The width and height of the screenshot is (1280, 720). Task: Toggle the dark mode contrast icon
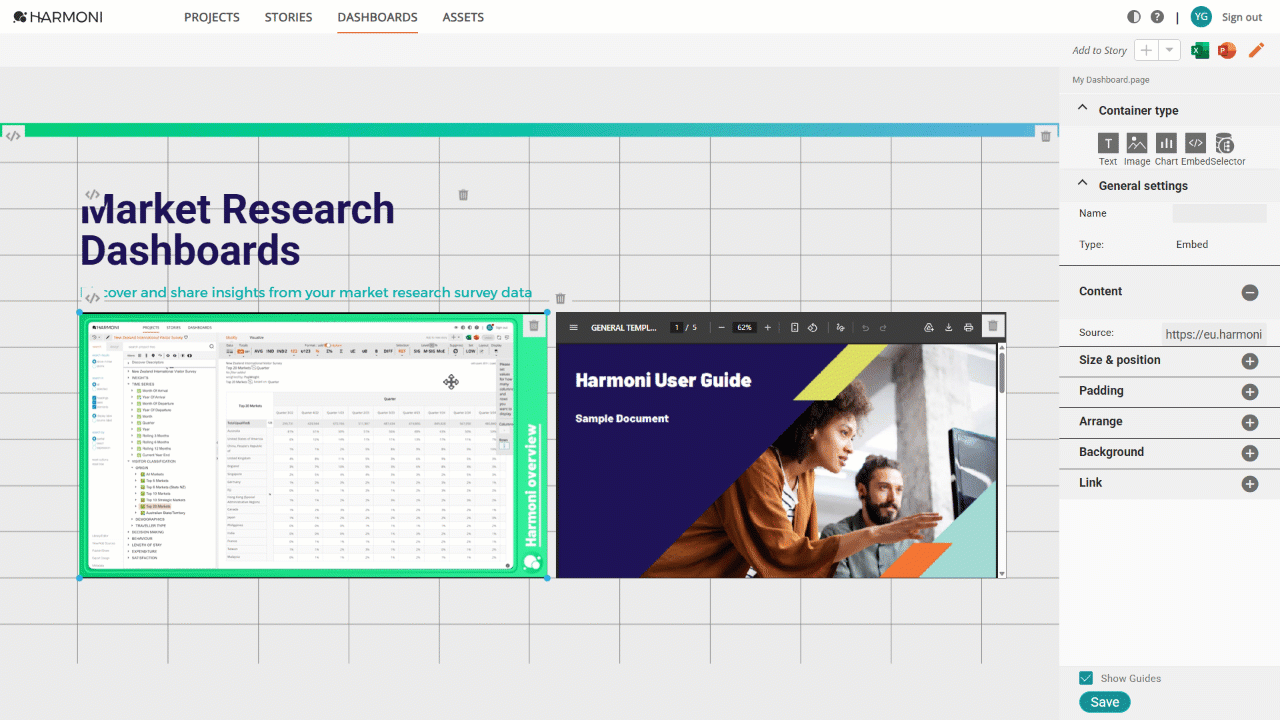(x=1134, y=17)
